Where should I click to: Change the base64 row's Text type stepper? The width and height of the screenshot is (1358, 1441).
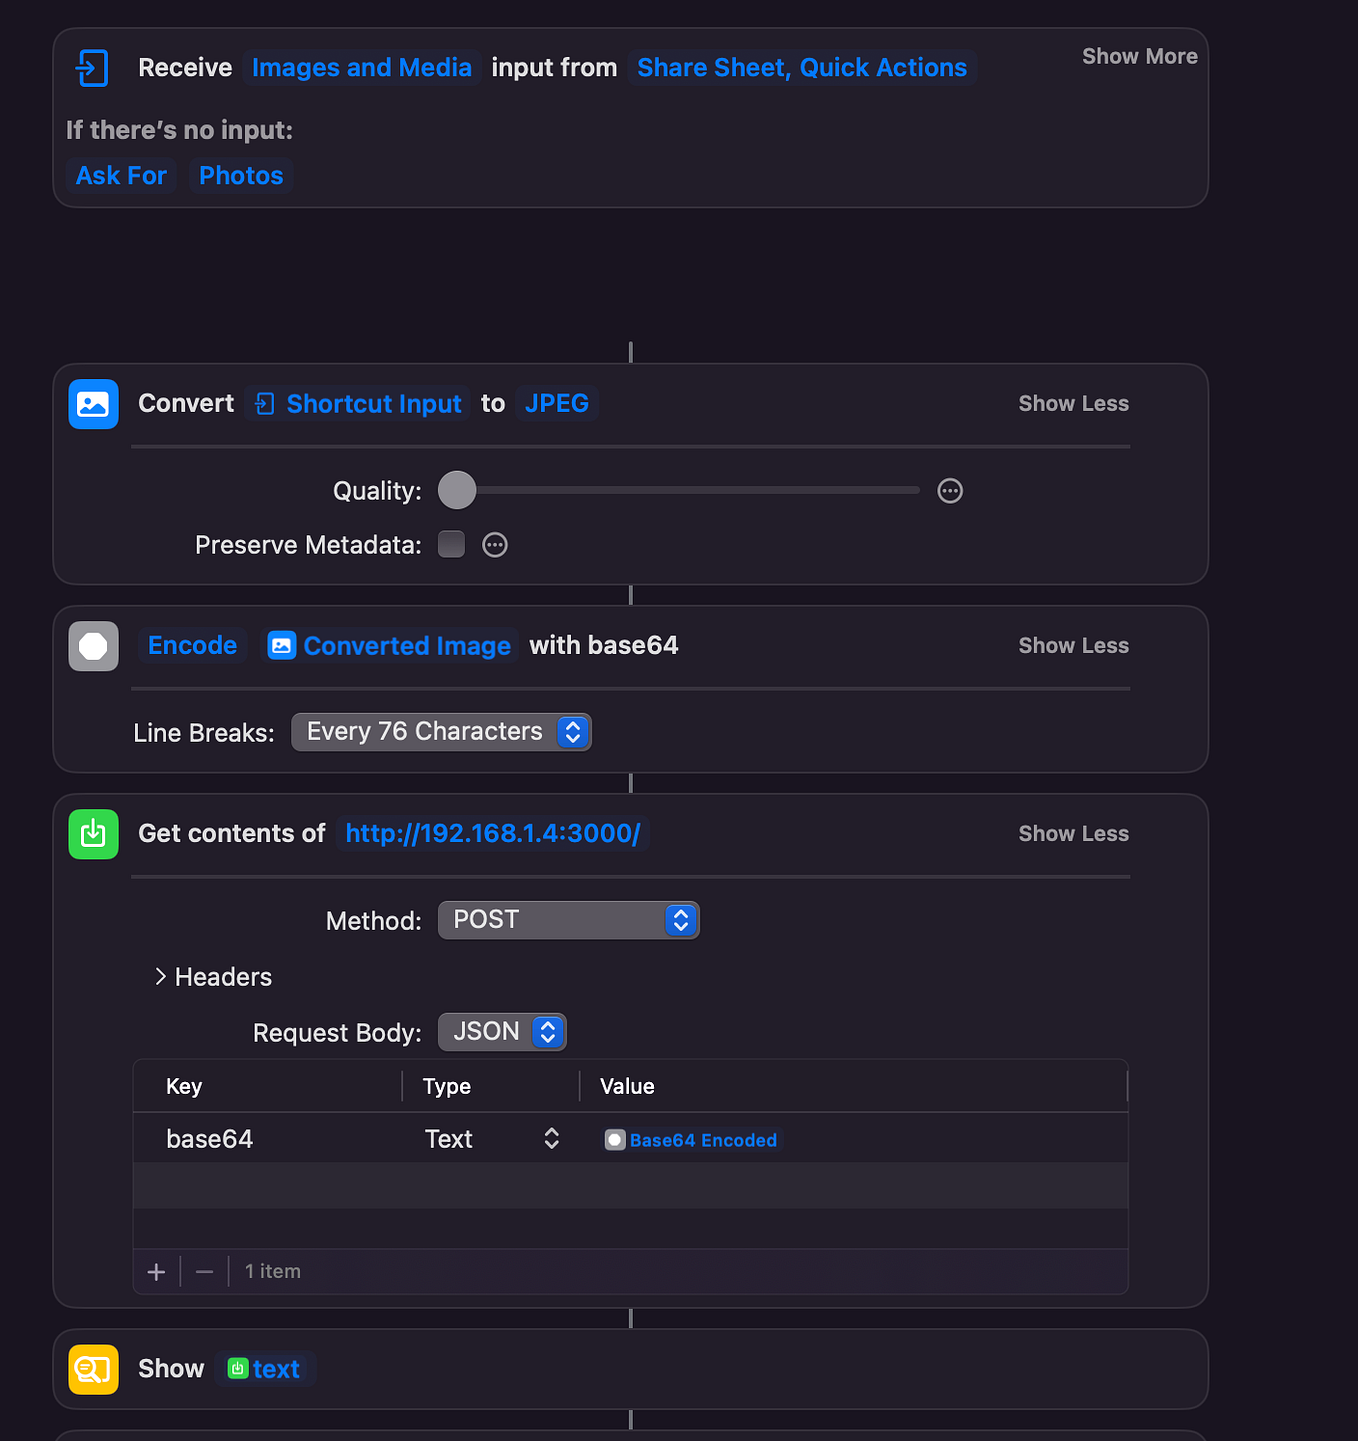pos(551,1139)
